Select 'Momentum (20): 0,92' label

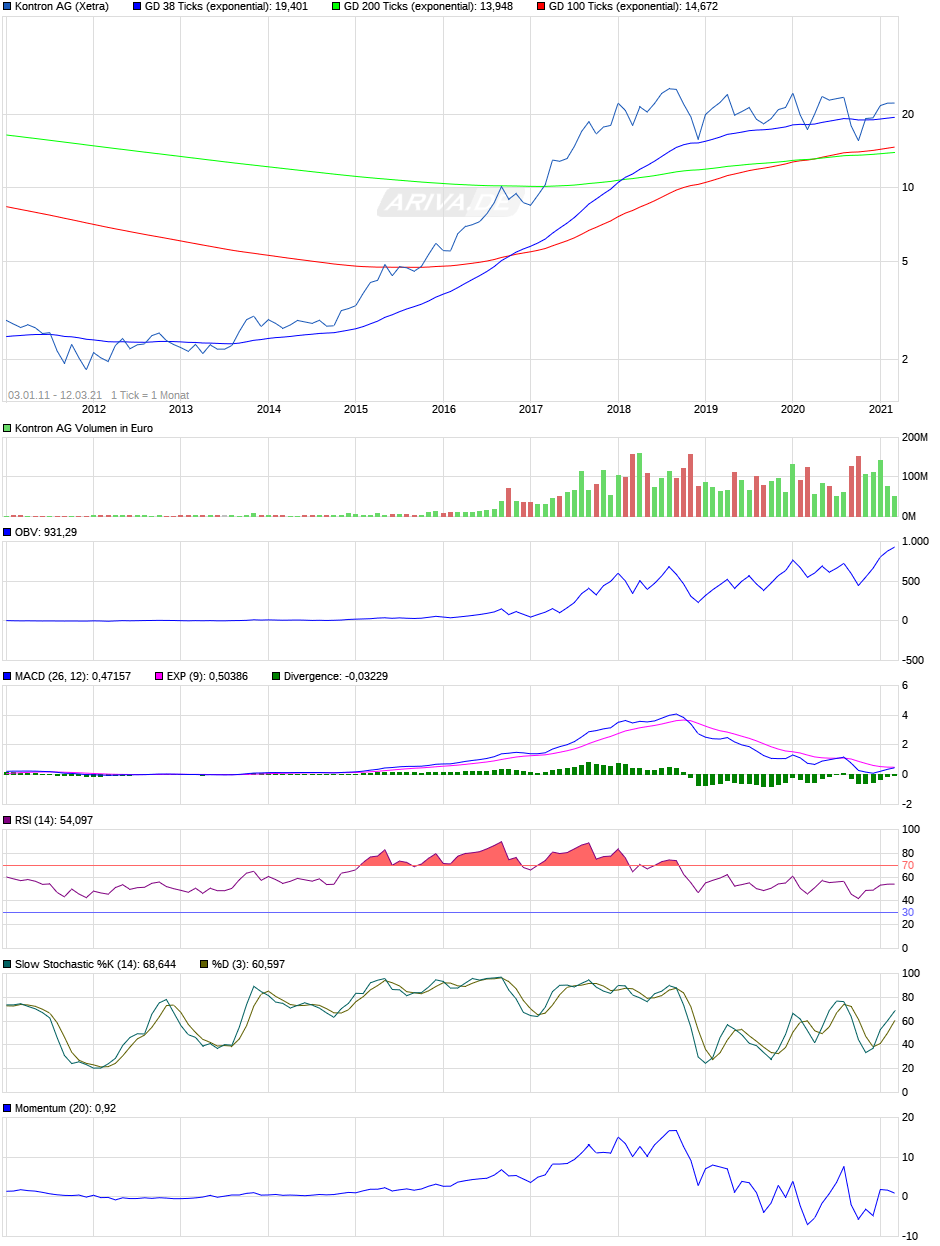66,1108
